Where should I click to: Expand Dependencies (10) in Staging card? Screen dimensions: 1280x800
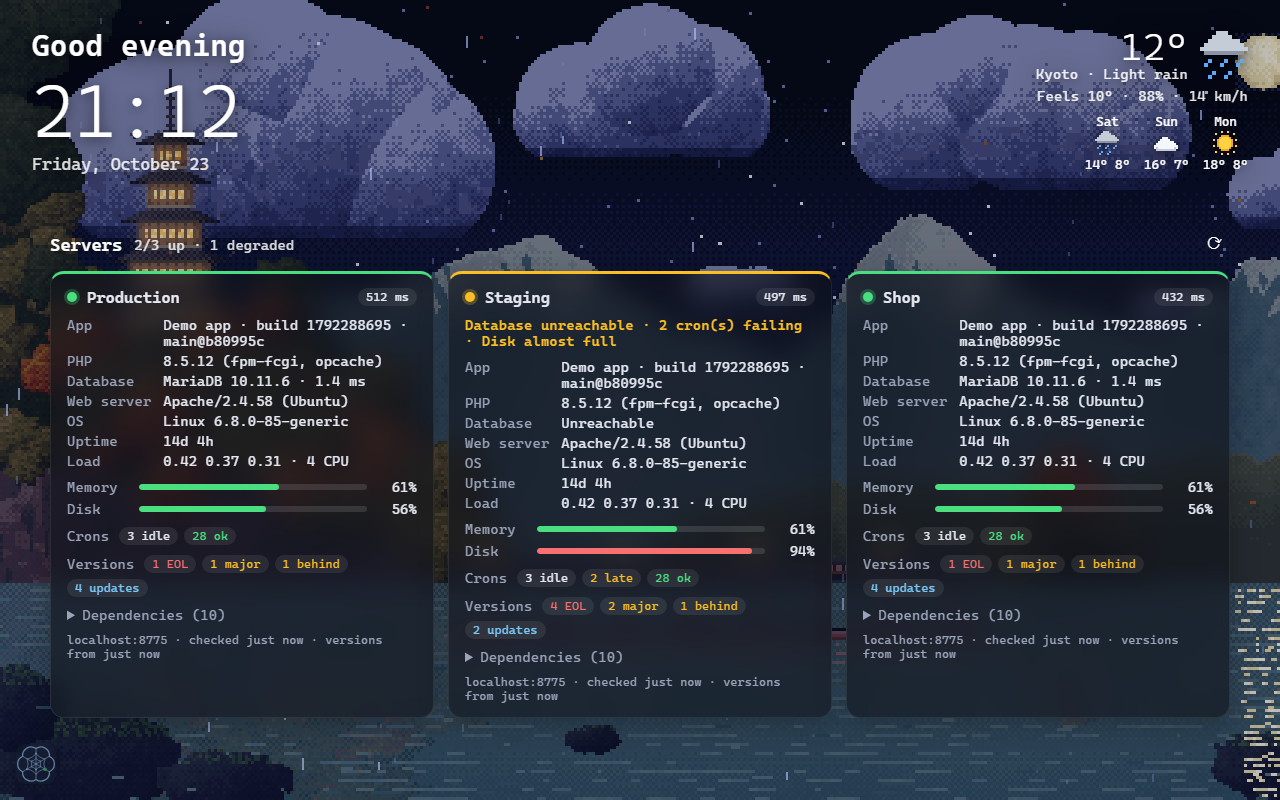point(544,657)
